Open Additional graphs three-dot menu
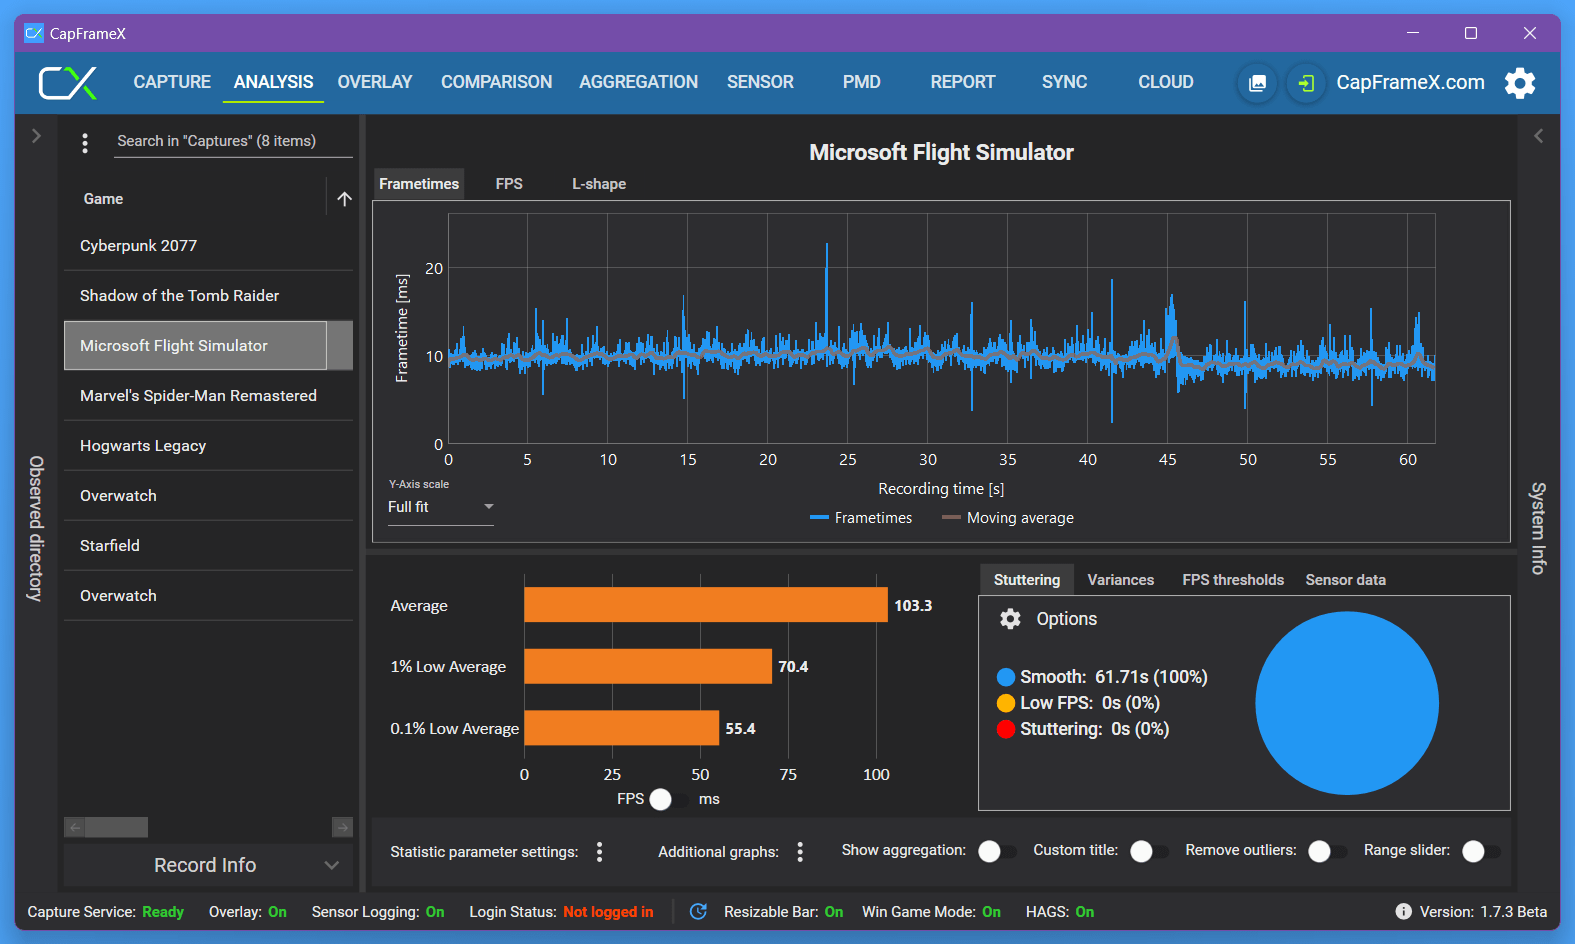Viewport: 1575px width, 944px height. (x=799, y=851)
